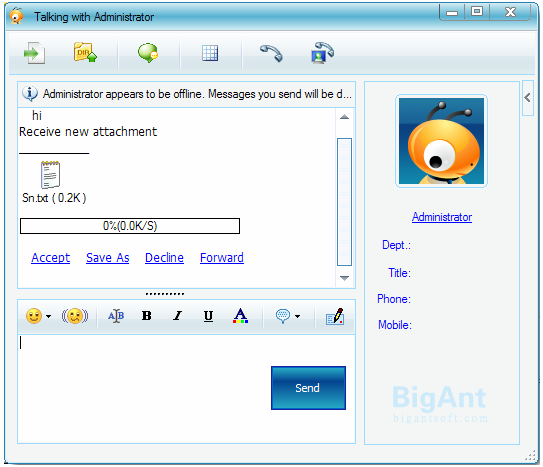Screen dimensions: 543x467
Task: Open the green chat bubble message icon
Action: click(x=148, y=53)
